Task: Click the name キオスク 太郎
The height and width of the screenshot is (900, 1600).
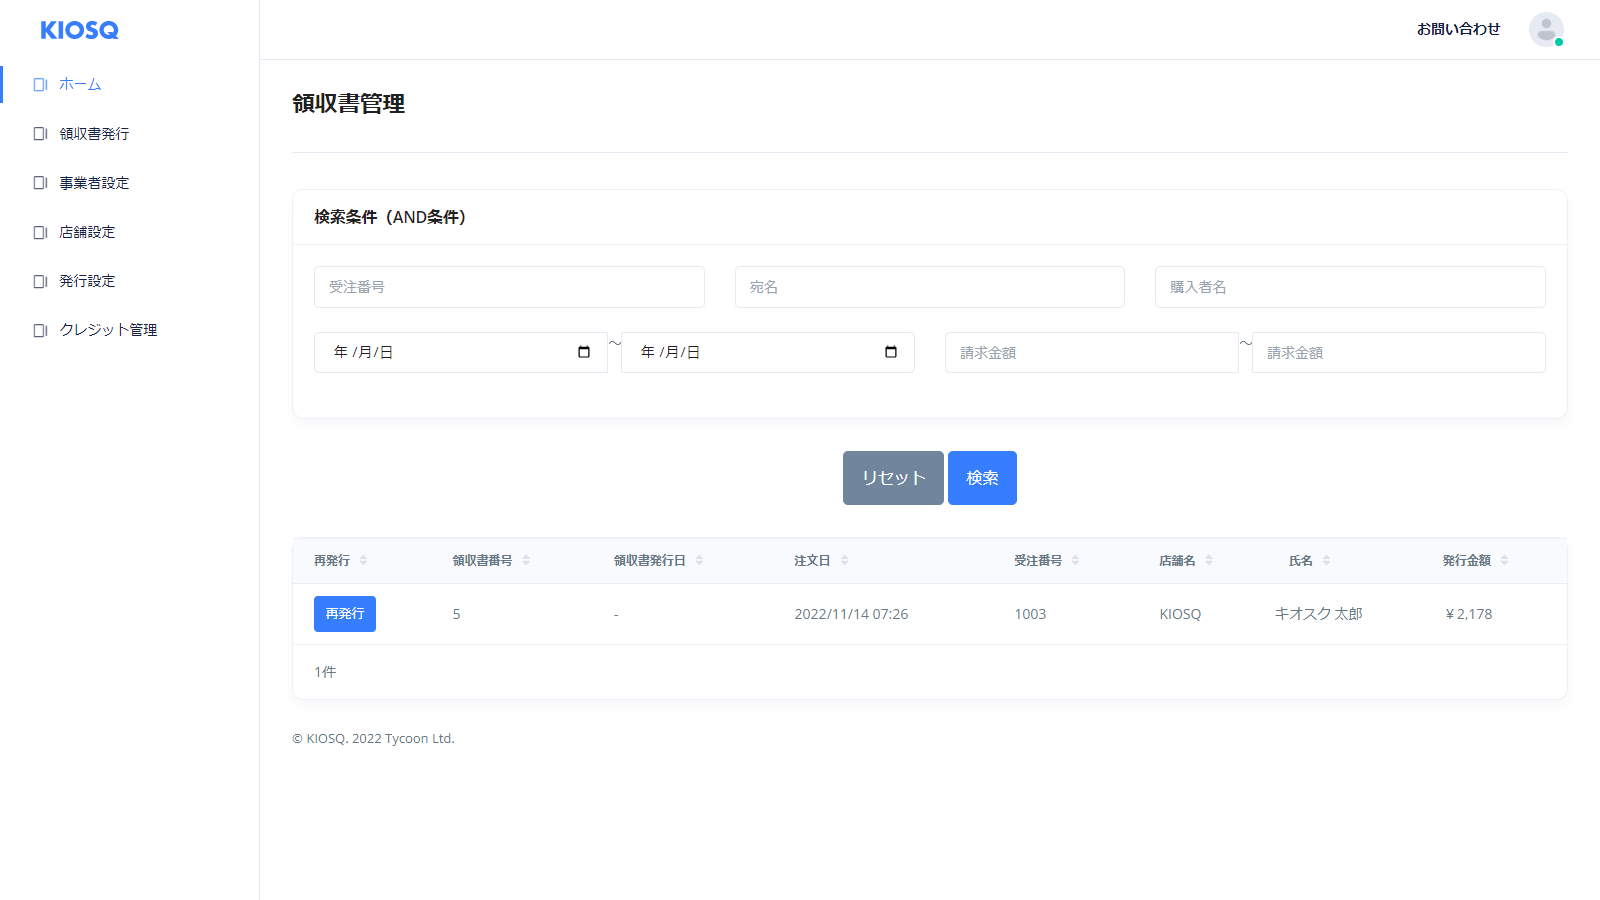Action: click(x=1318, y=614)
